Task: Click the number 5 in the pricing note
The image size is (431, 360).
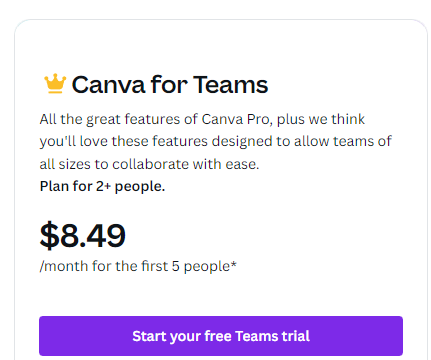Action: point(176,266)
